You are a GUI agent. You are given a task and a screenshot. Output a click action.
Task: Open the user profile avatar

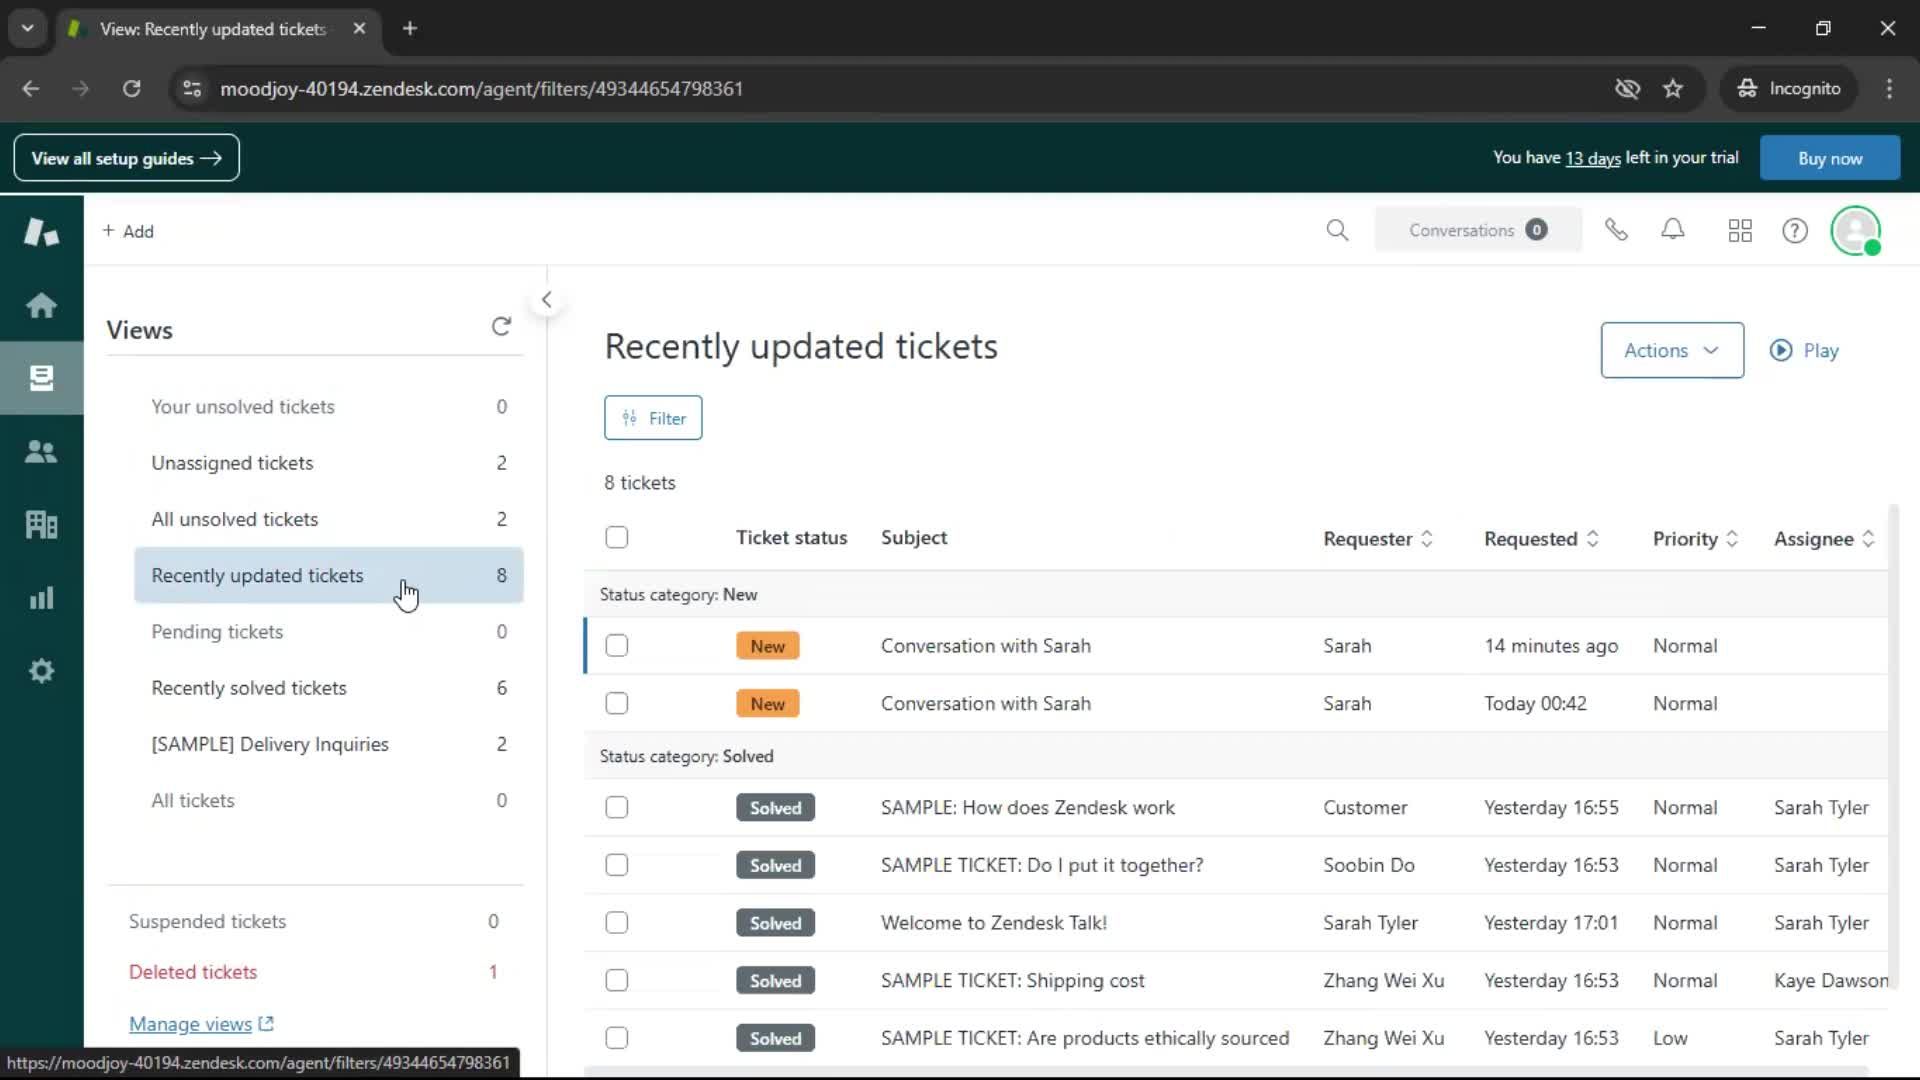pos(1856,231)
